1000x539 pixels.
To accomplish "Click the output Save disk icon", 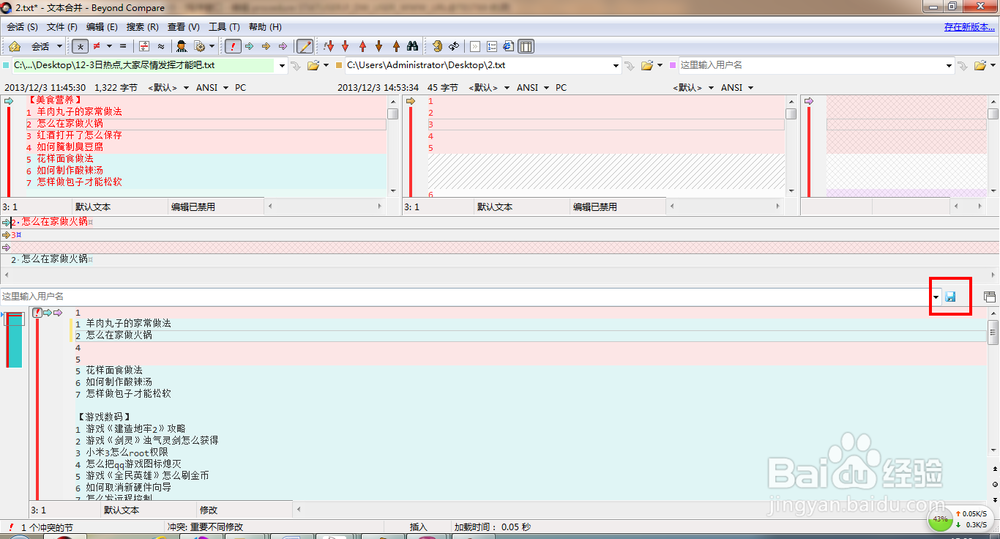I will [950, 297].
